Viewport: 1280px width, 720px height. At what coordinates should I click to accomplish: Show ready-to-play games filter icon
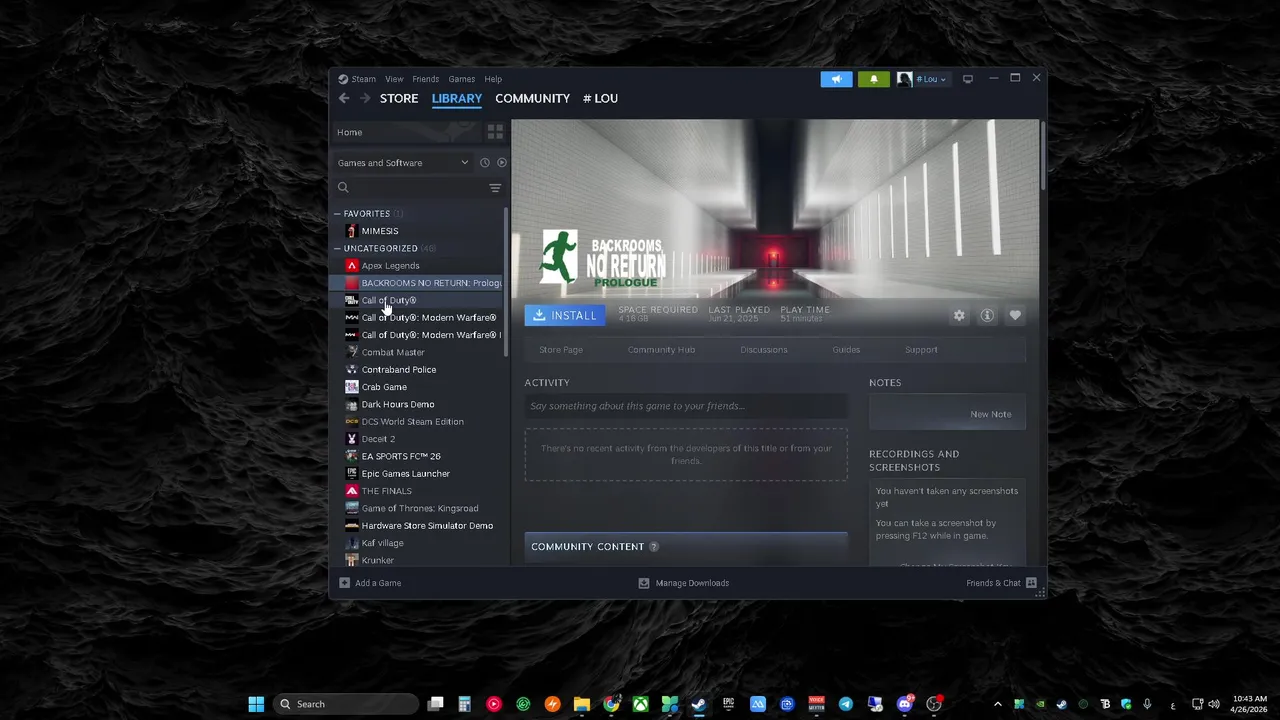point(501,163)
